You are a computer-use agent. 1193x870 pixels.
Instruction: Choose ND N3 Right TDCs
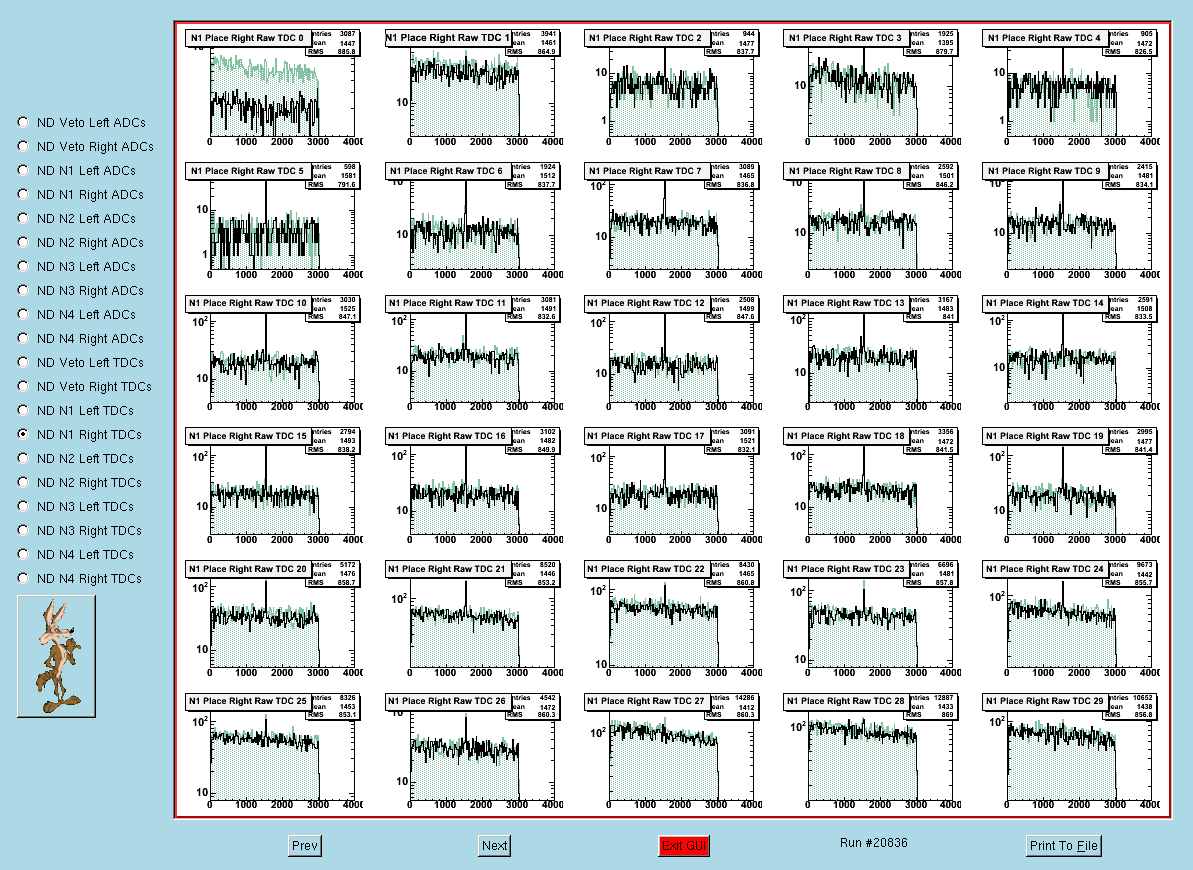coord(23,530)
